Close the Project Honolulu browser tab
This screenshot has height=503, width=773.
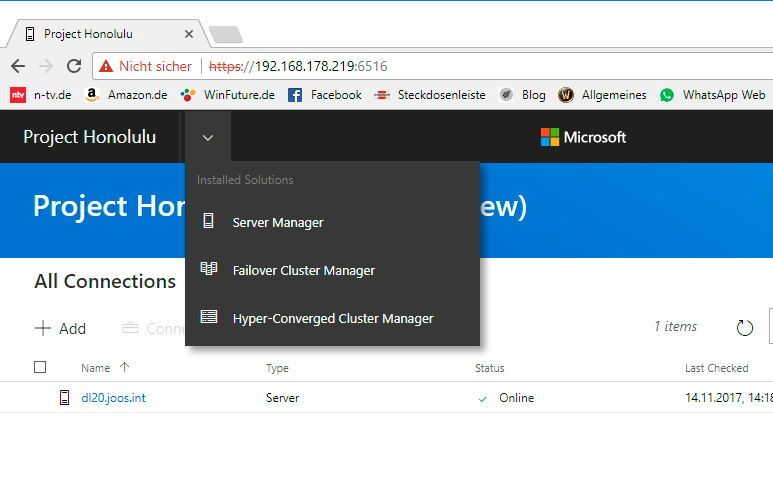click(x=189, y=34)
